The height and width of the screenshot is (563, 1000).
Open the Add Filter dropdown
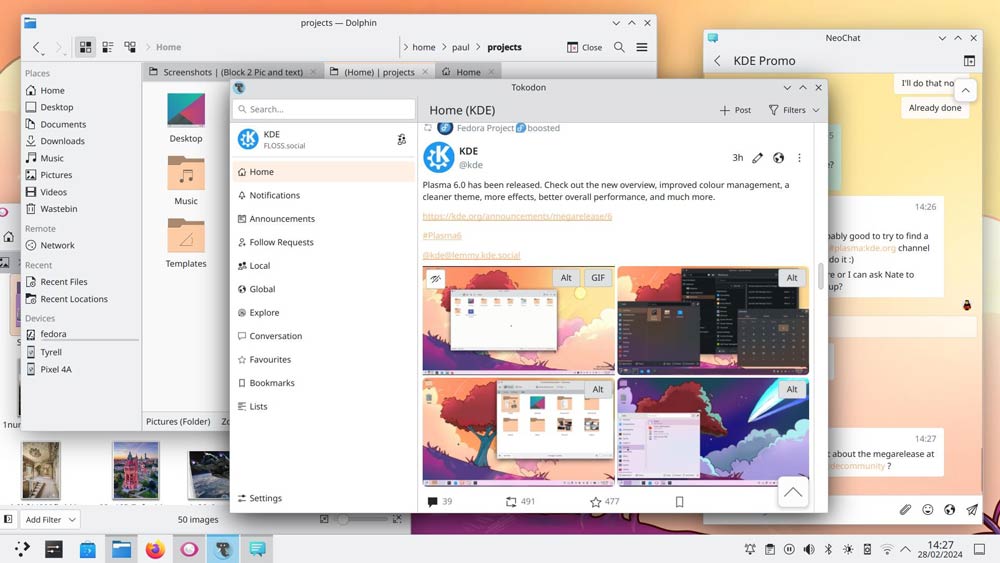pyautogui.click(x=48, y=520)
